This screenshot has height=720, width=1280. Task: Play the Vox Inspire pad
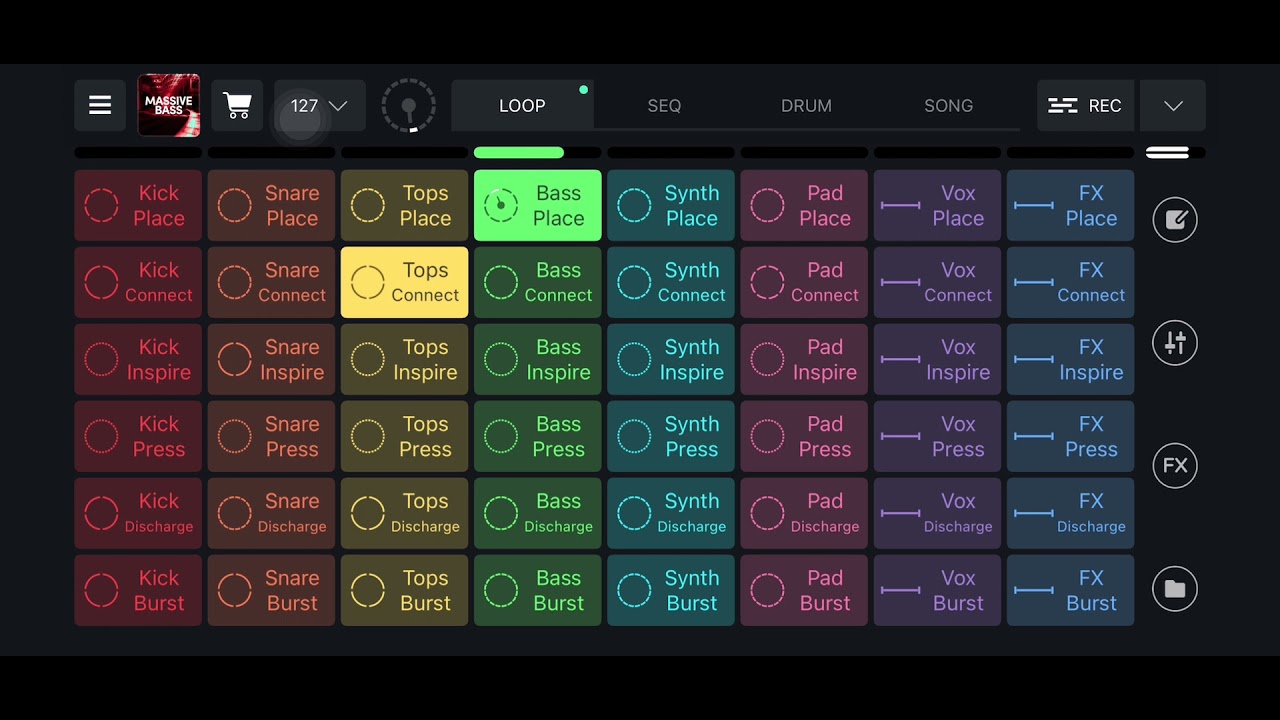click(x=937, y=359)
